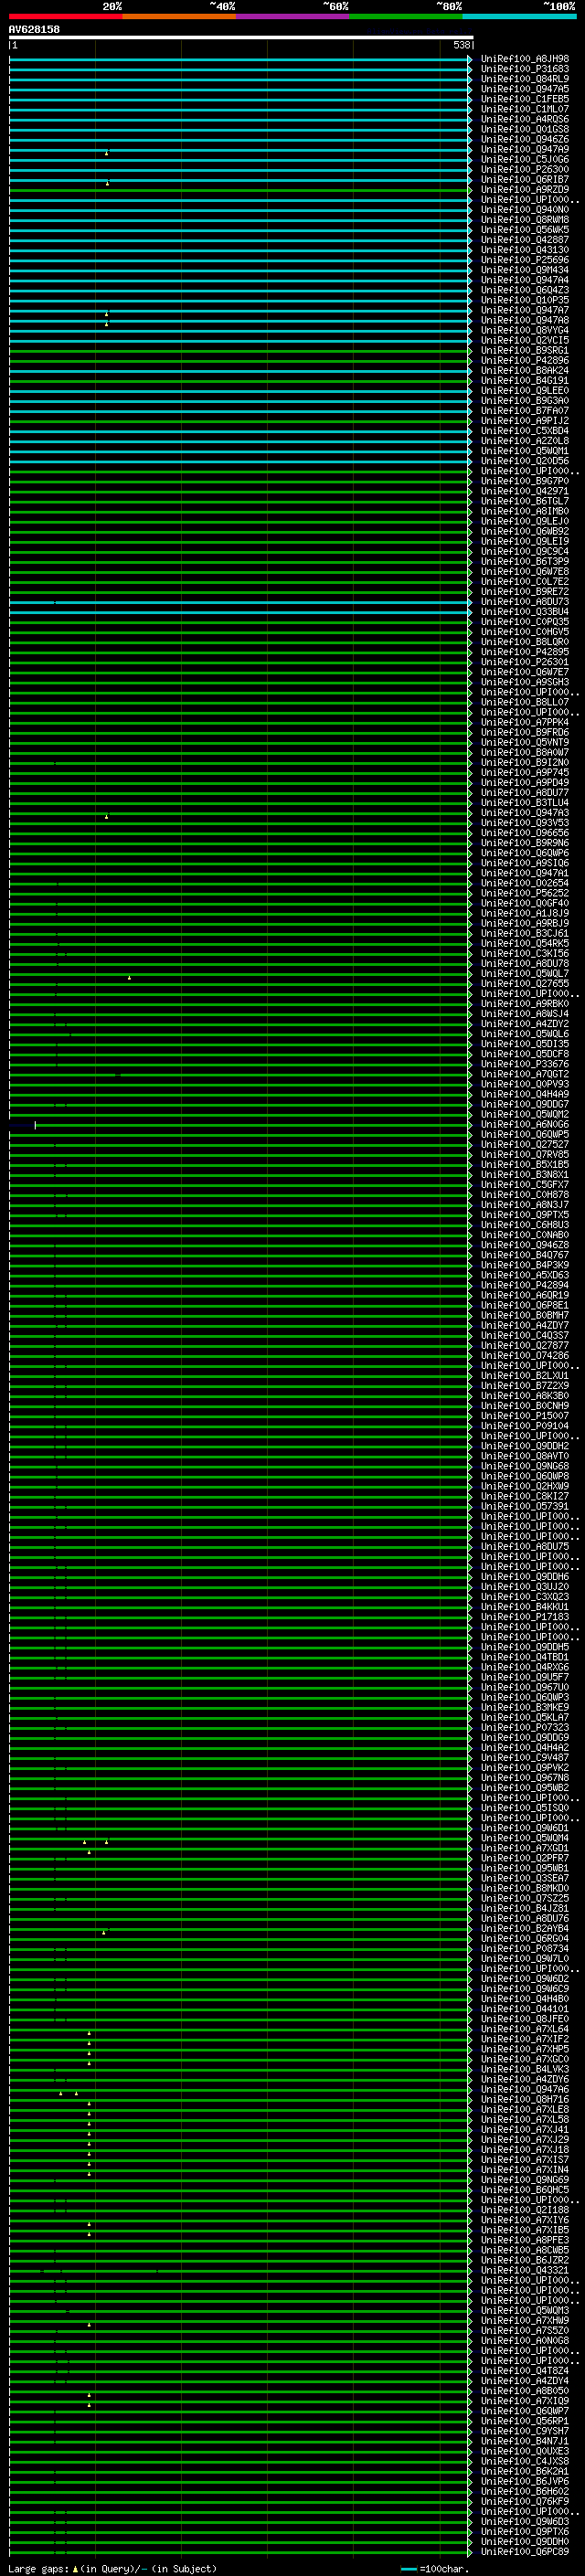Screen dimensions: 585x2576
Task: Click the green ~80% legend segment
Action: [406, 16]
